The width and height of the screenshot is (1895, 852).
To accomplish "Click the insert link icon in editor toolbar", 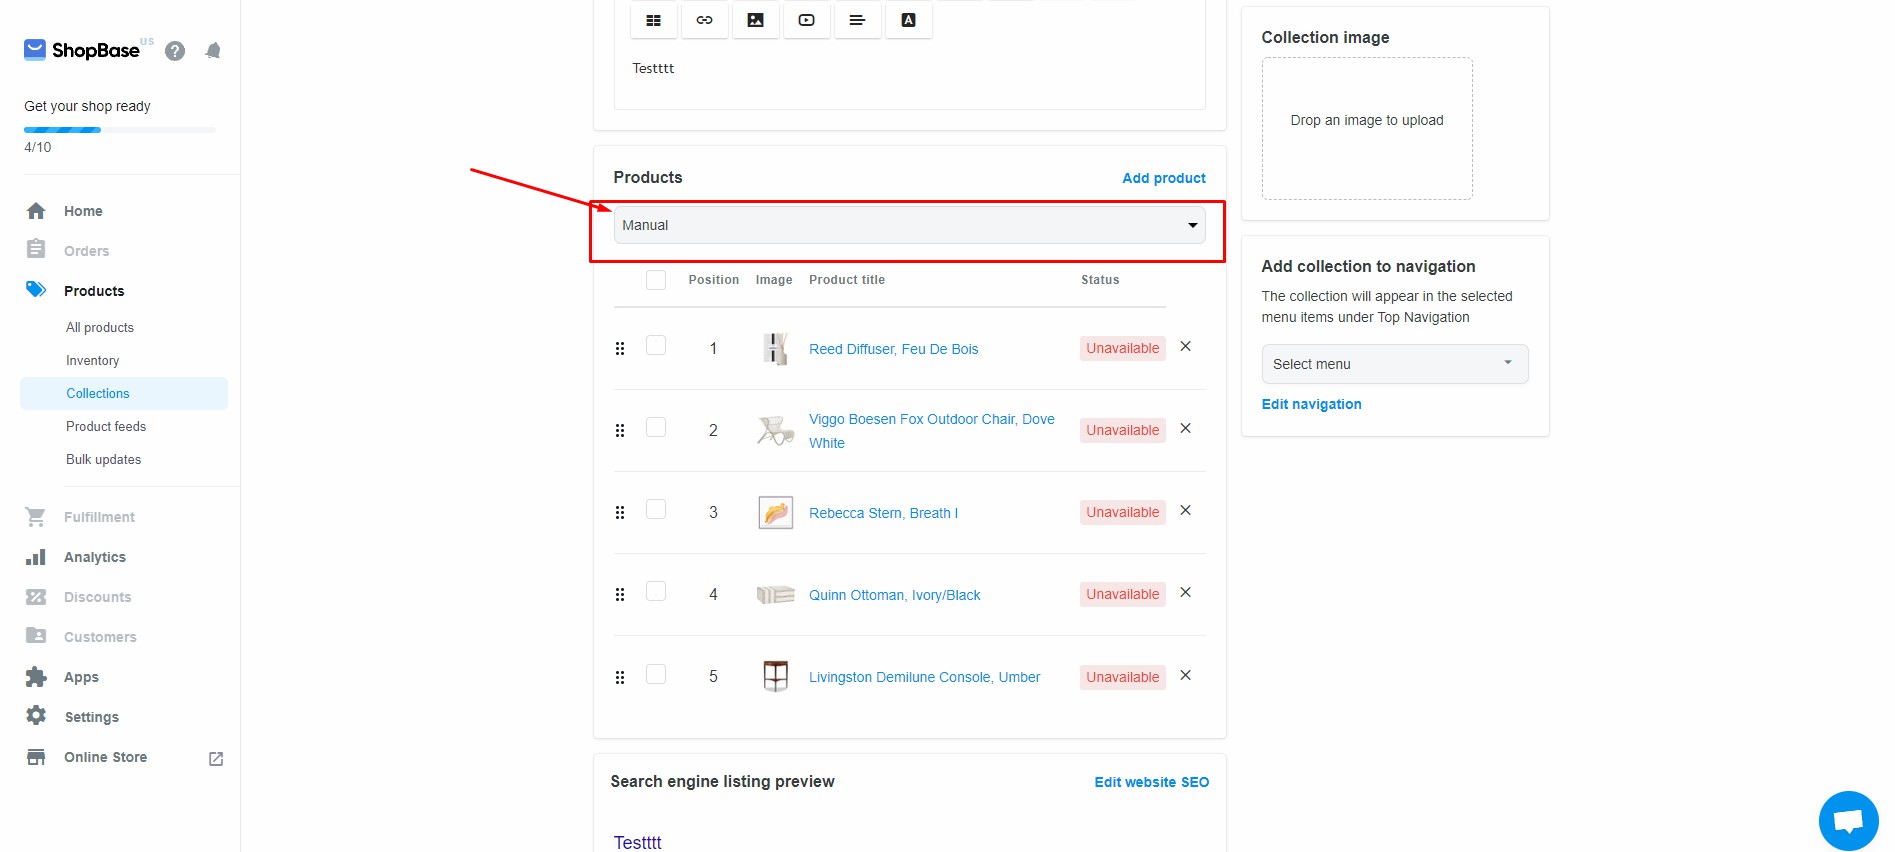I will (705, 20).
